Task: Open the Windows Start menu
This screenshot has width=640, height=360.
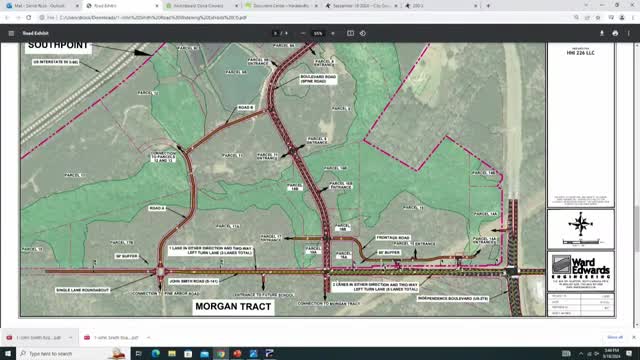Action: point(8,353)
